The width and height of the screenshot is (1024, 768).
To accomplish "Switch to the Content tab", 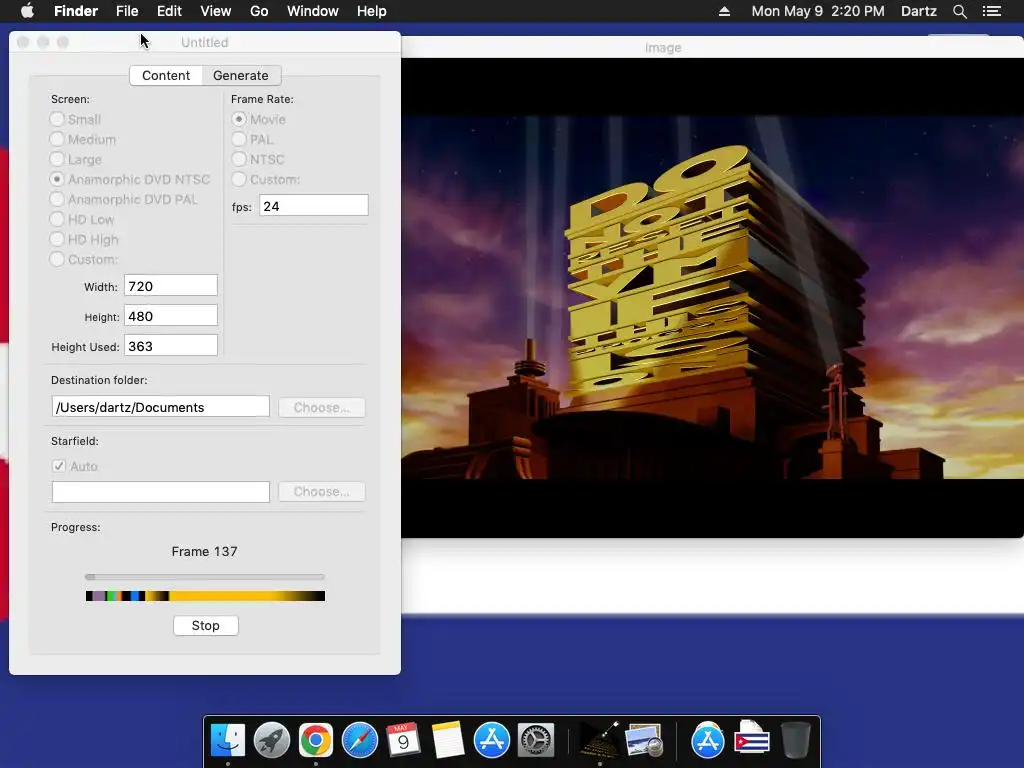I will click(166, 75).
